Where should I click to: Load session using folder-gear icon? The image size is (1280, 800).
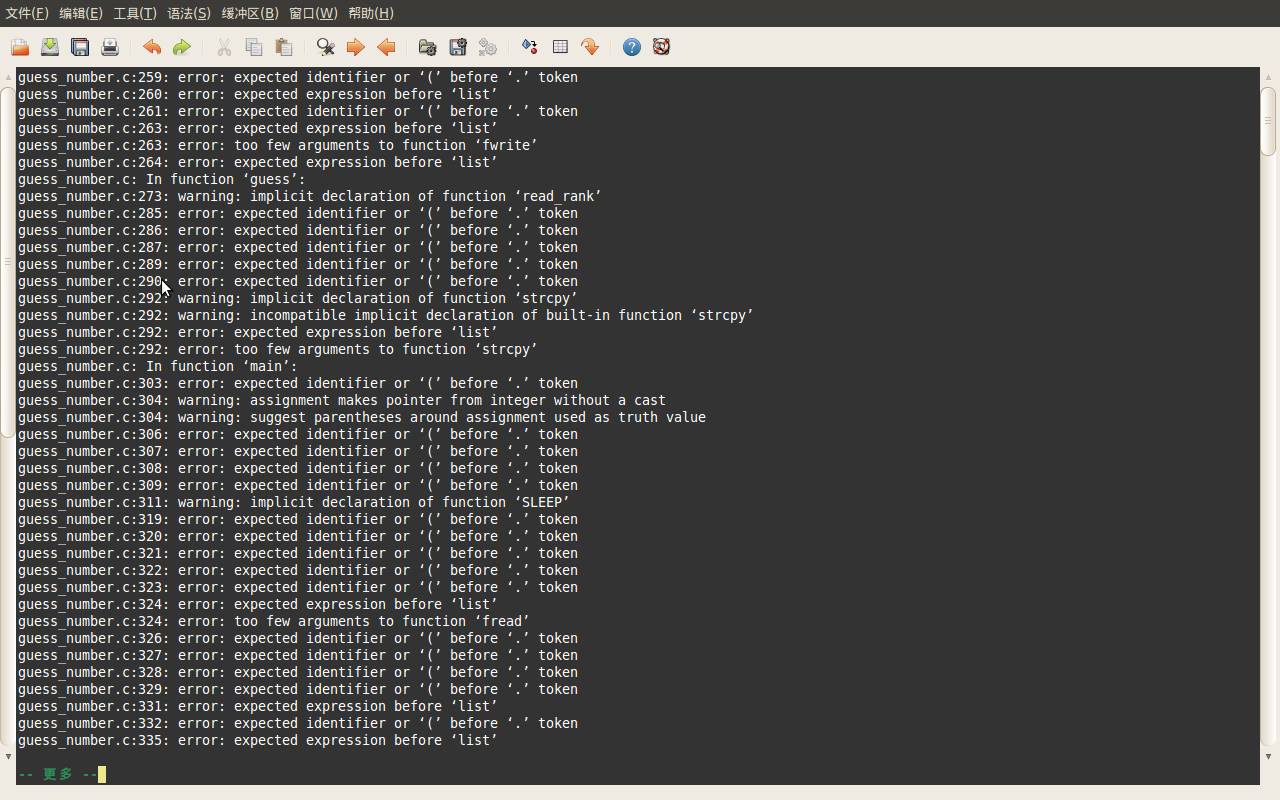pos(427,47)
